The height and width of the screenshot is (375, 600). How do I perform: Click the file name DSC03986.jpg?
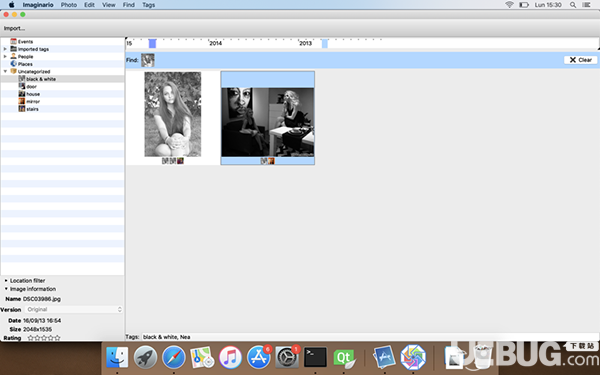(x=42, y=299)
